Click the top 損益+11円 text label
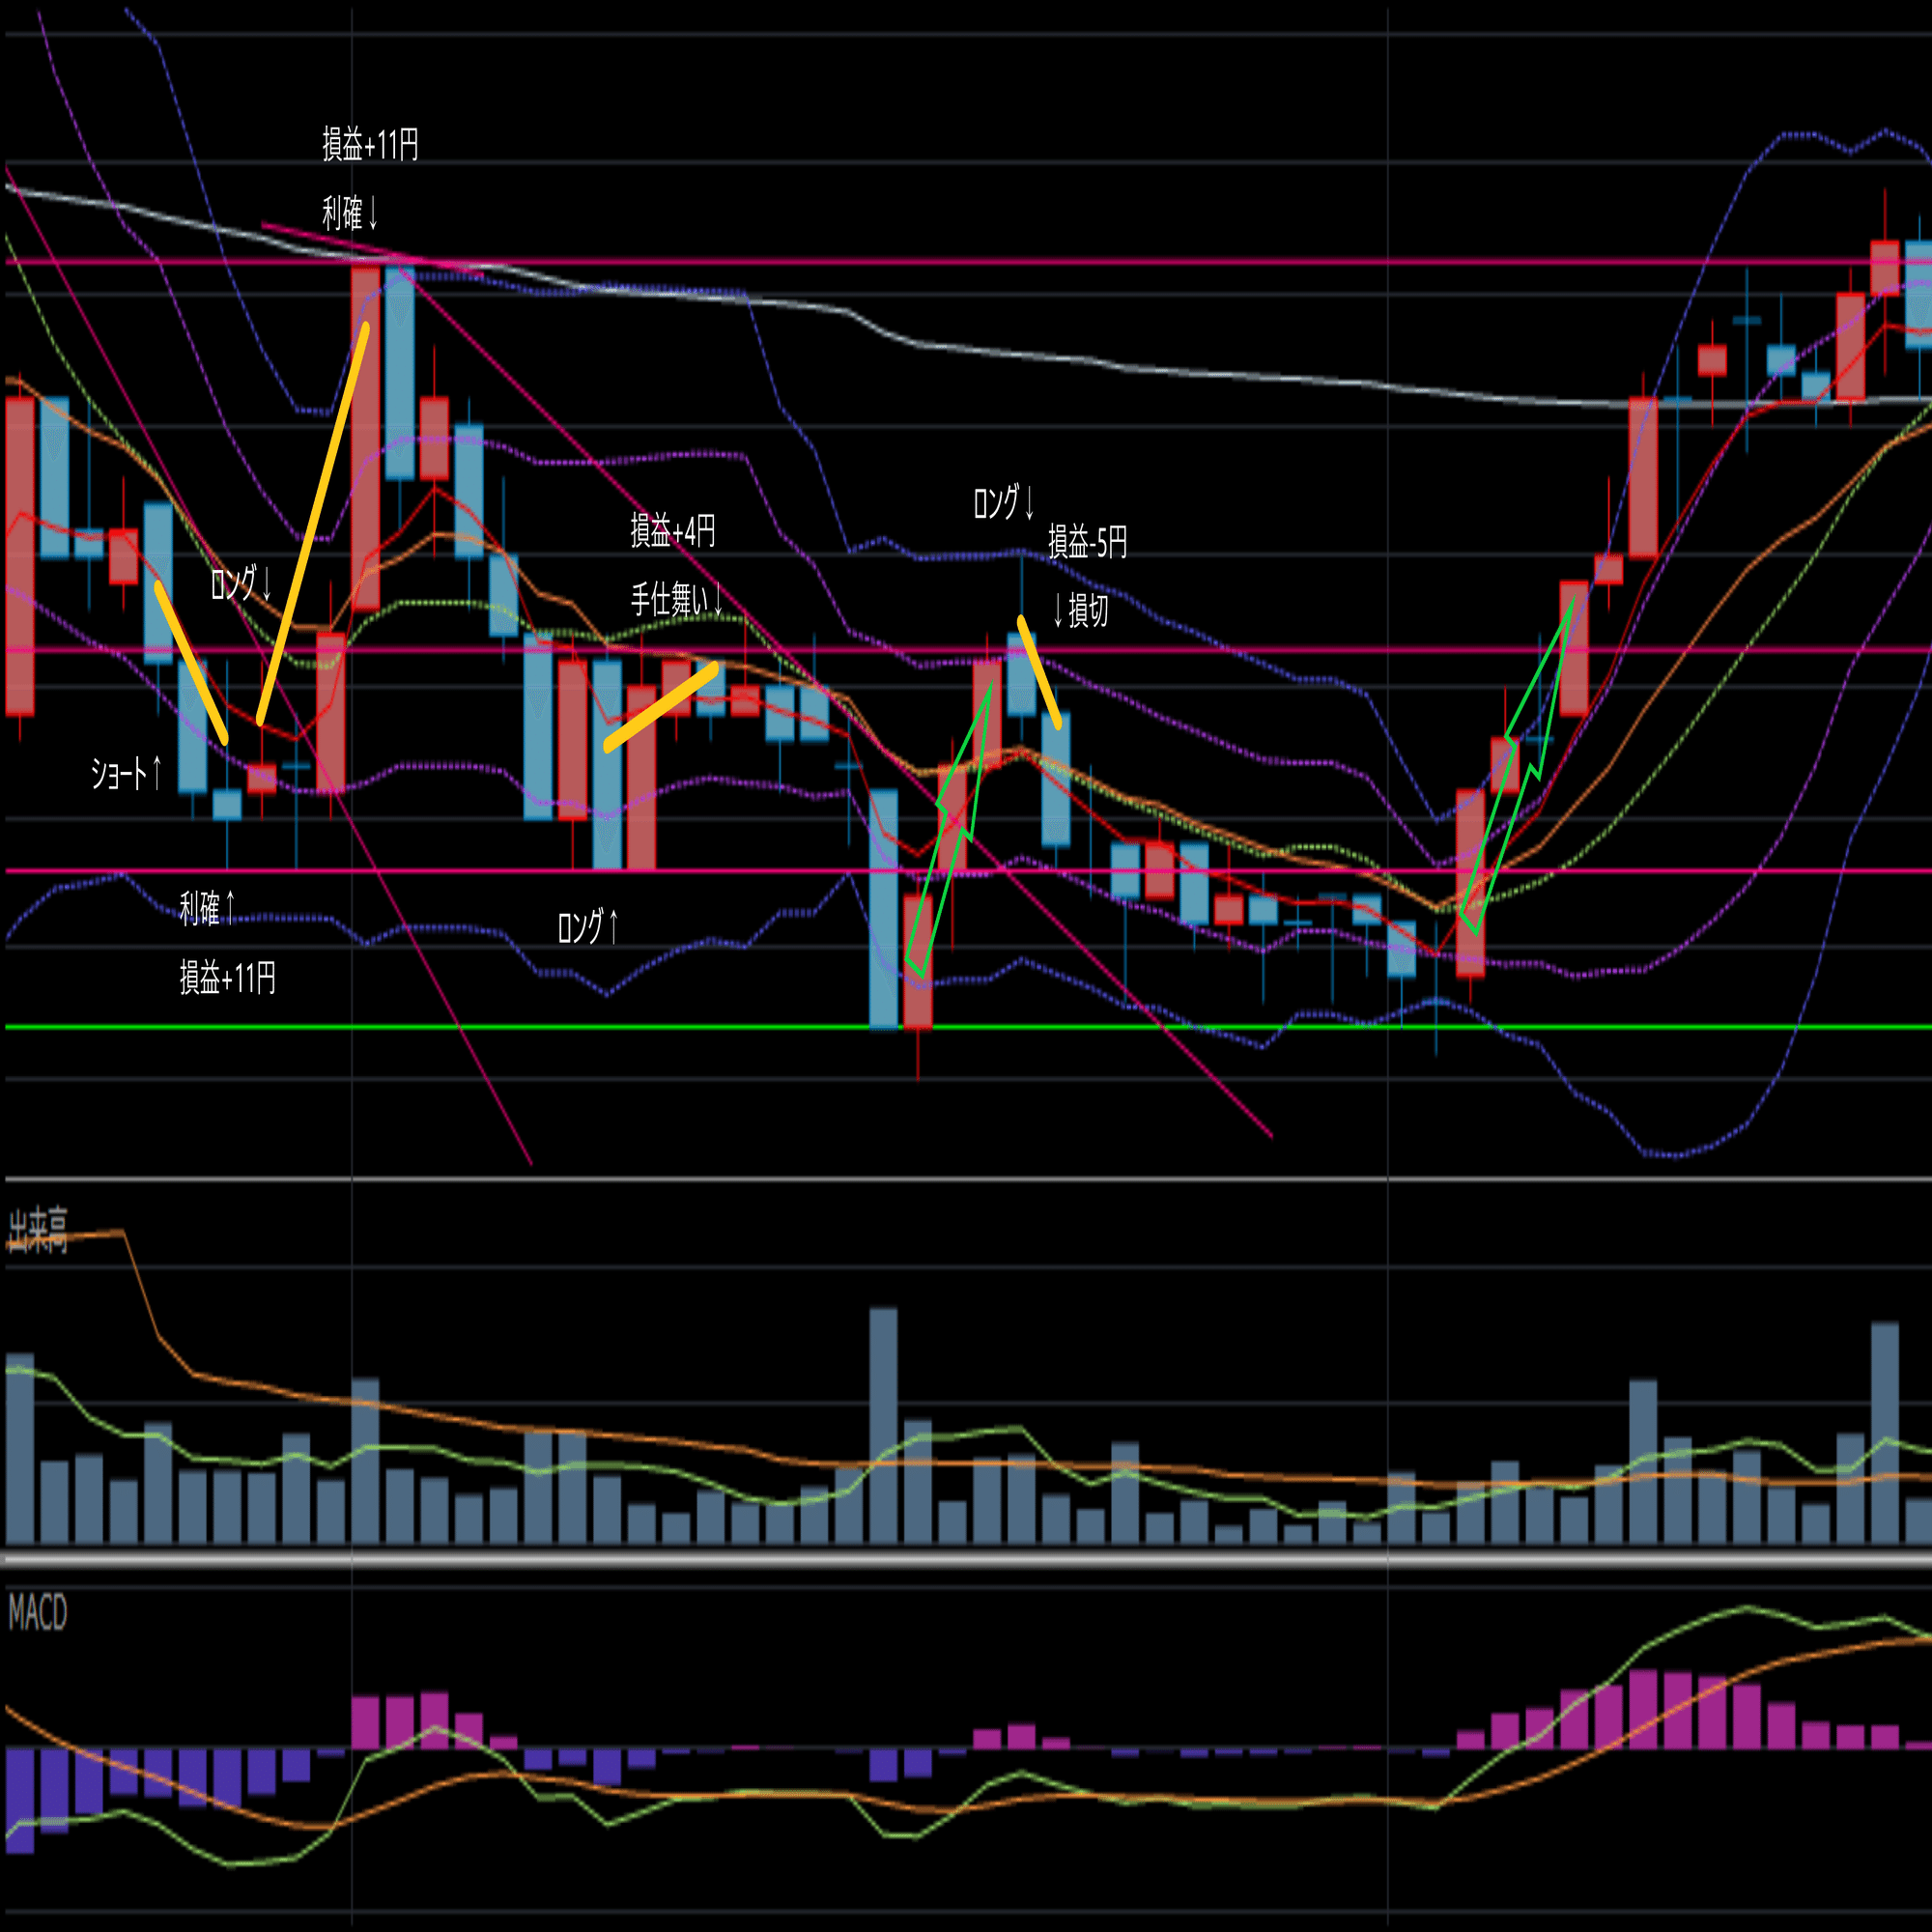 point(370,145)
